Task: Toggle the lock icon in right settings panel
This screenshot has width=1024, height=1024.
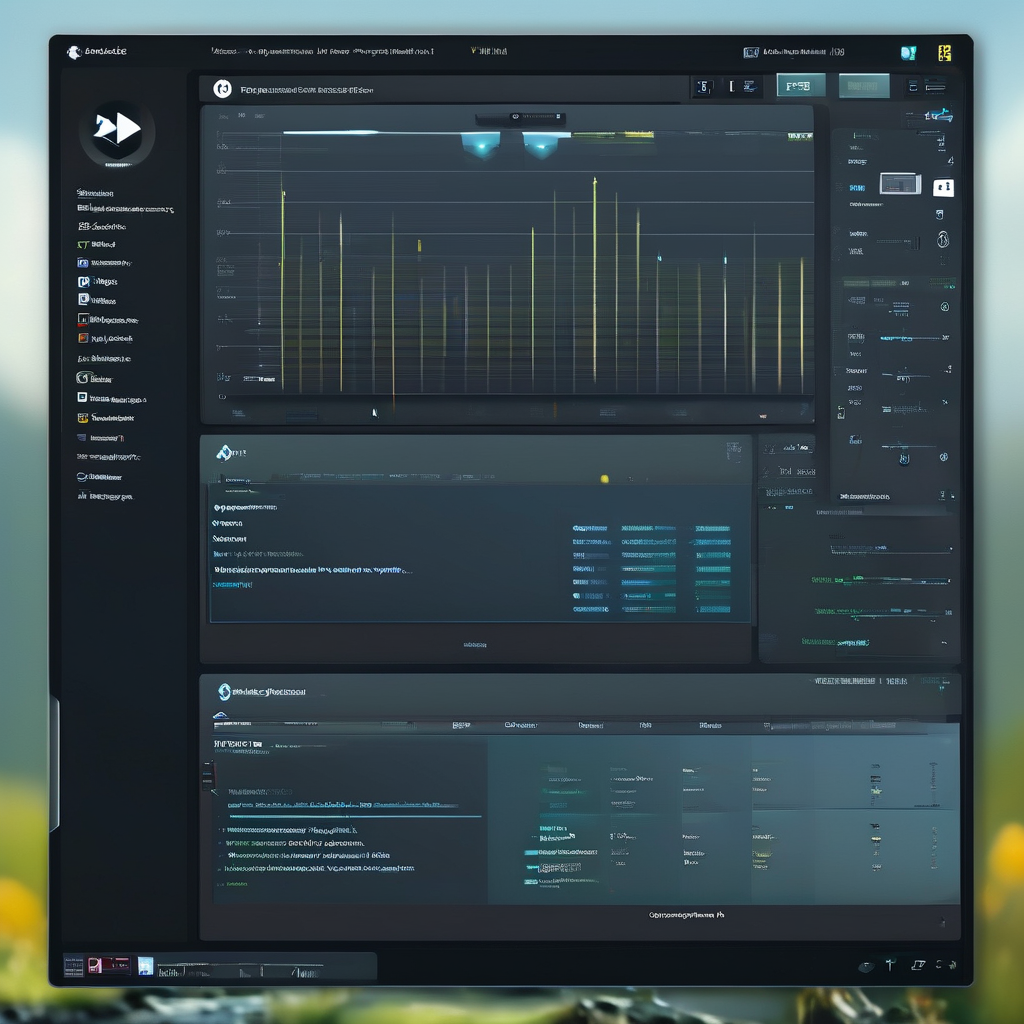Action: 941,240
